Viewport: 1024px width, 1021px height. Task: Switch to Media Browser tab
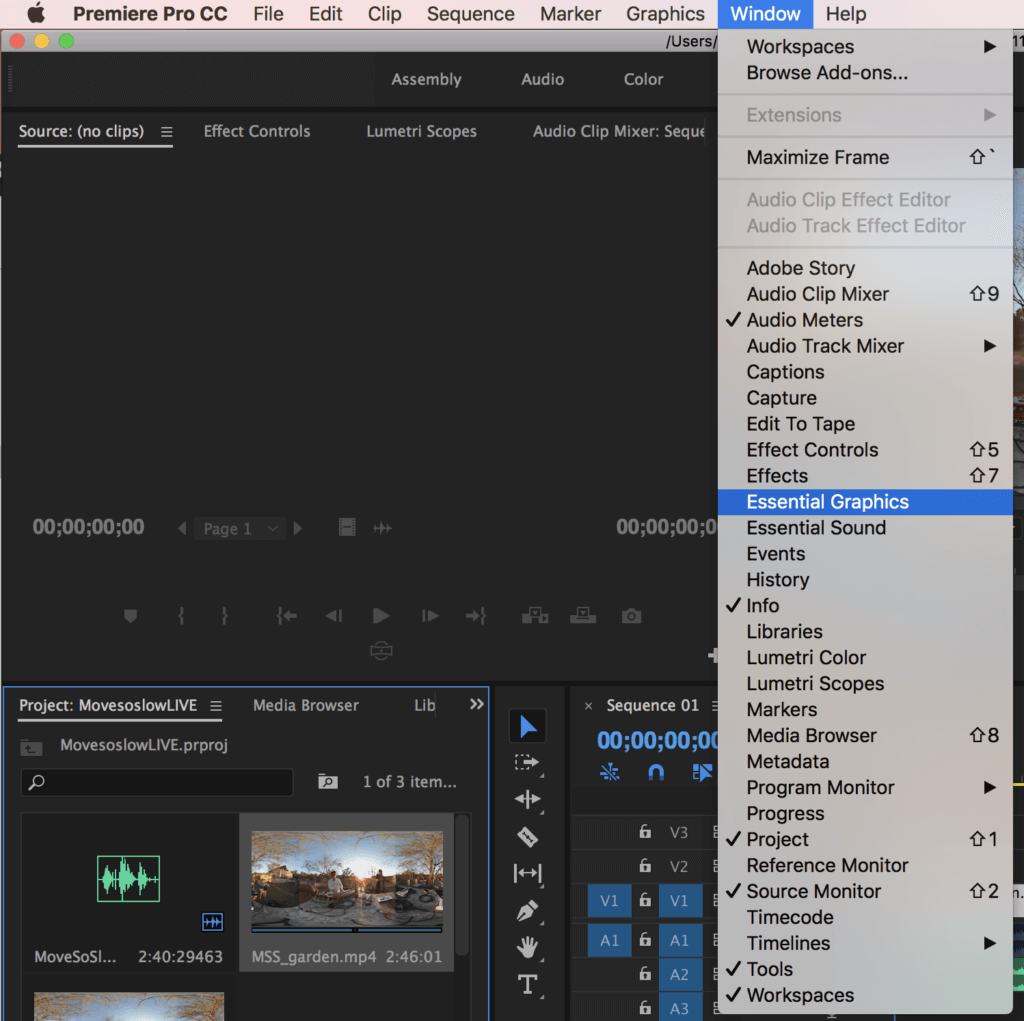point(306,705)
